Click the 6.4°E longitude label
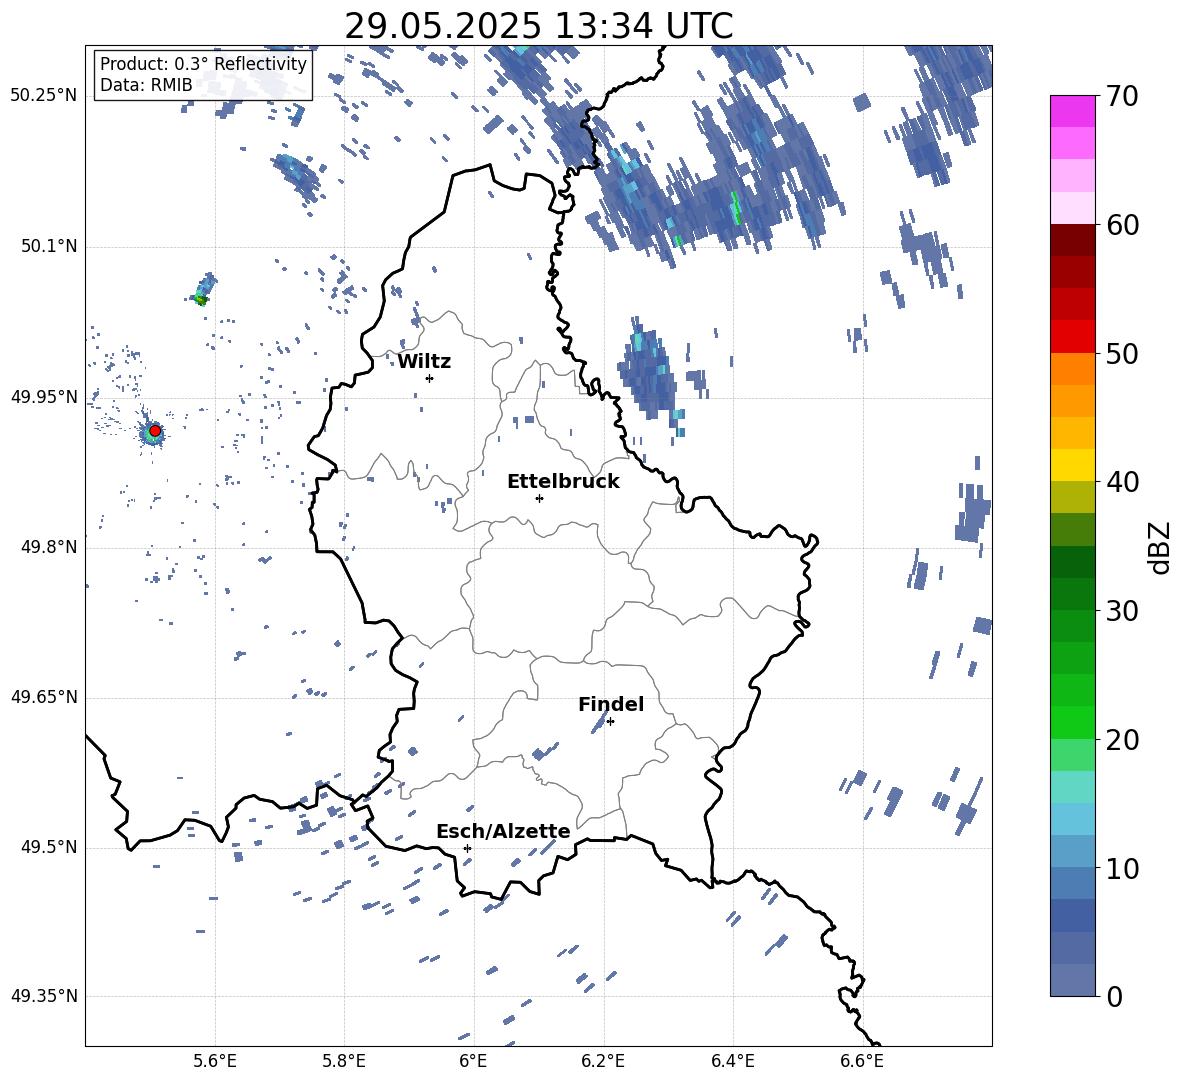The width and height of the screenshot is (1184, 1081). pos(732,1061)
